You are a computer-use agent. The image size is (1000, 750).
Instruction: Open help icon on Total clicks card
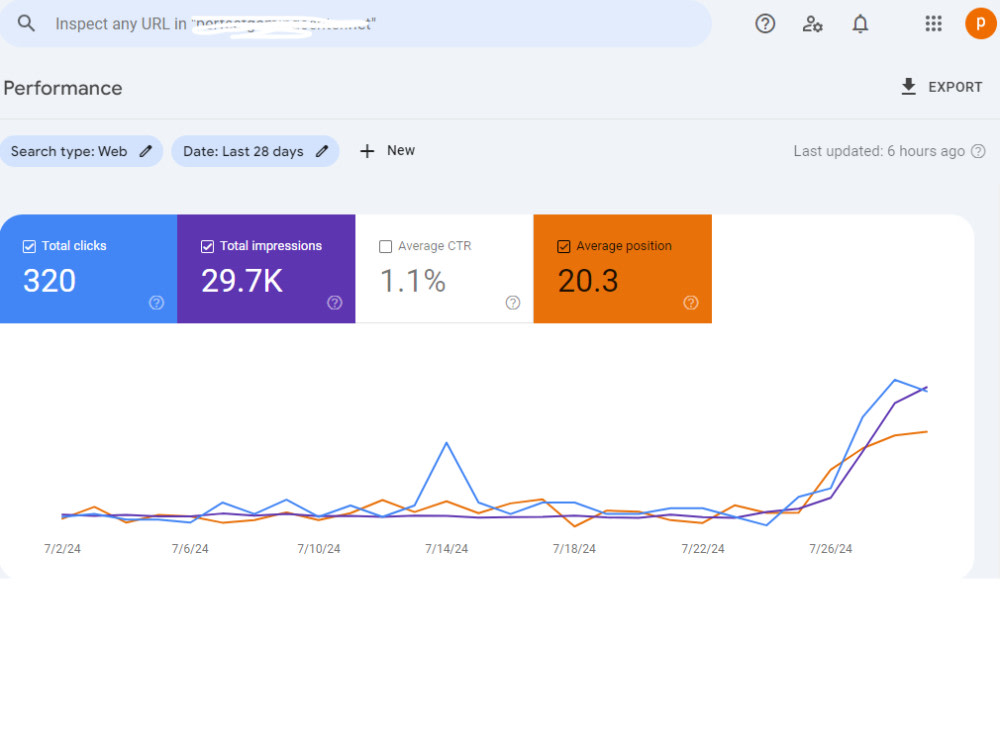coord(156,302)
